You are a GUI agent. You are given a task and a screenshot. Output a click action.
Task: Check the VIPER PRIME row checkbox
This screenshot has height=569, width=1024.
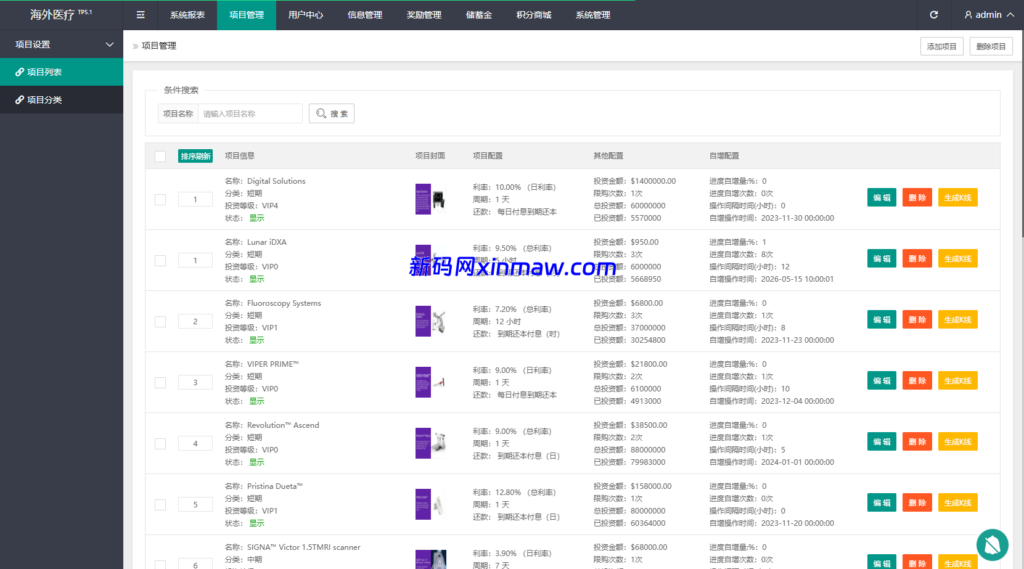point(160,383)
